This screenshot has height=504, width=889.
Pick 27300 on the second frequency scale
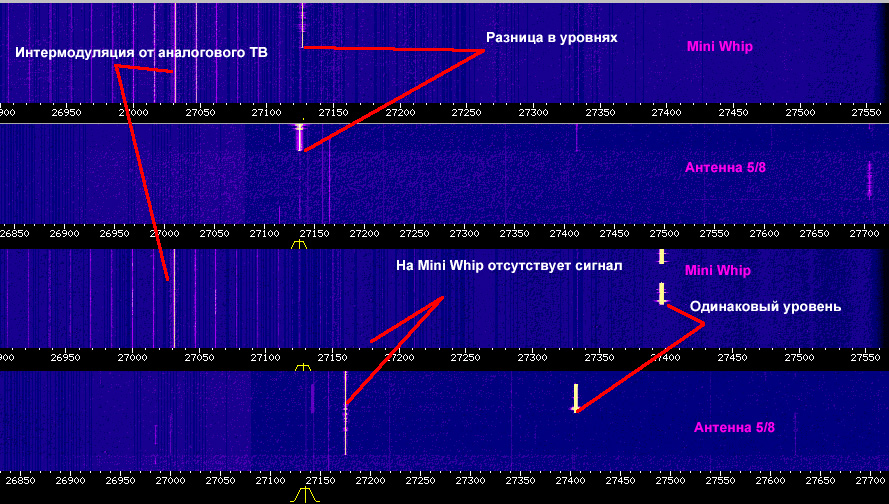tap(464, 233)
